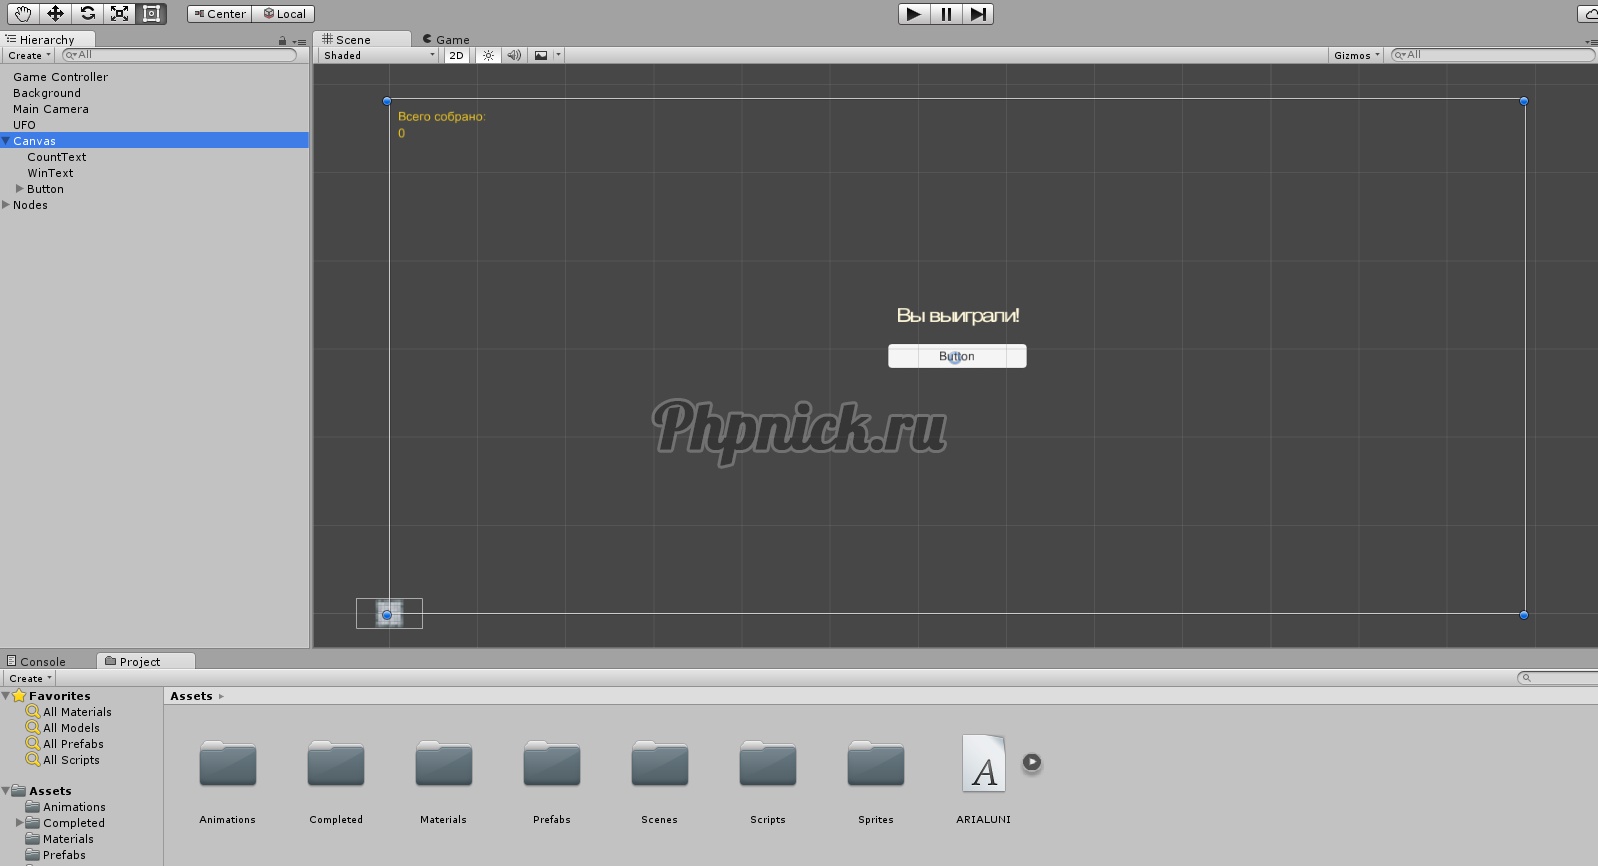Screen dimensions: 1598x866
Task: Select WinText under Canvas
Action: tap(50, 173)
